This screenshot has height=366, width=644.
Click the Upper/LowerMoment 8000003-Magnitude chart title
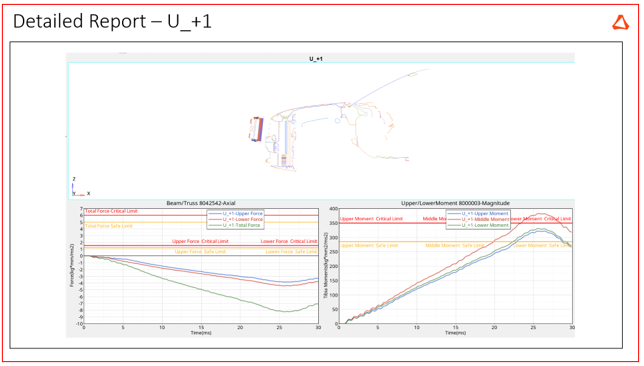coord(455,203)
